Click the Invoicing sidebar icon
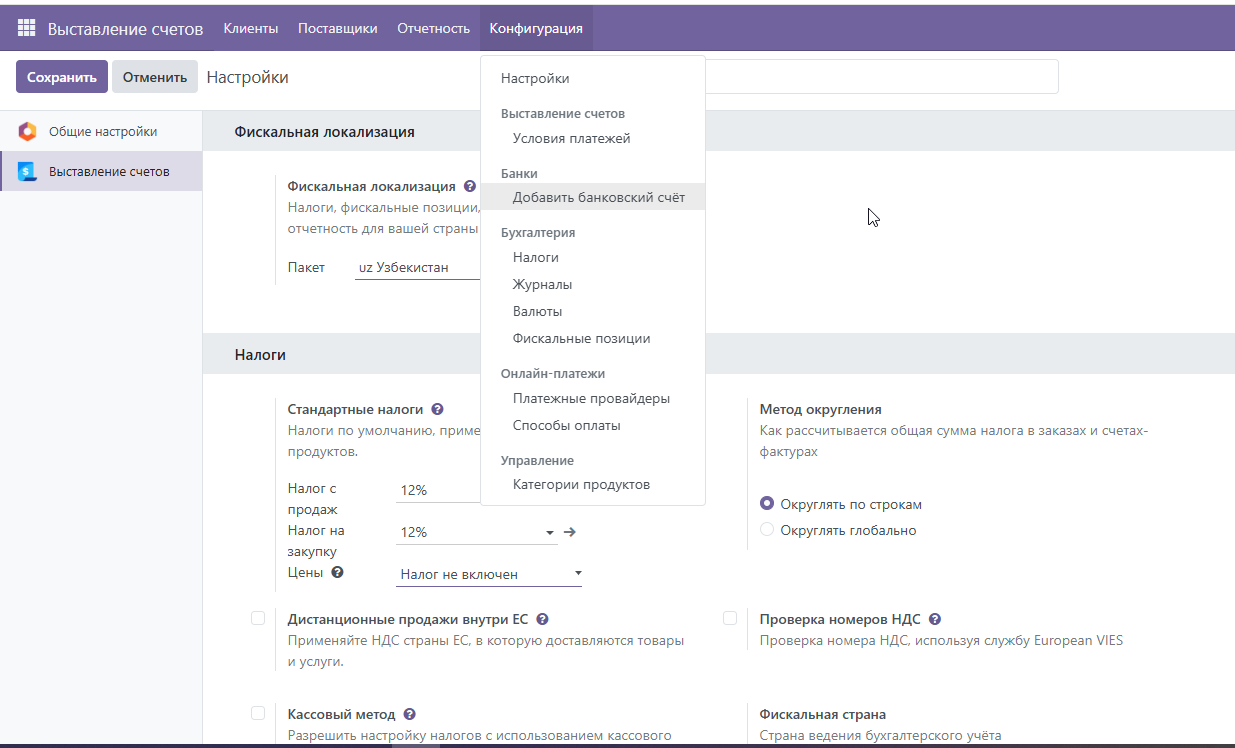Screen dimensions: 1235x748 (x=27, y=171)
